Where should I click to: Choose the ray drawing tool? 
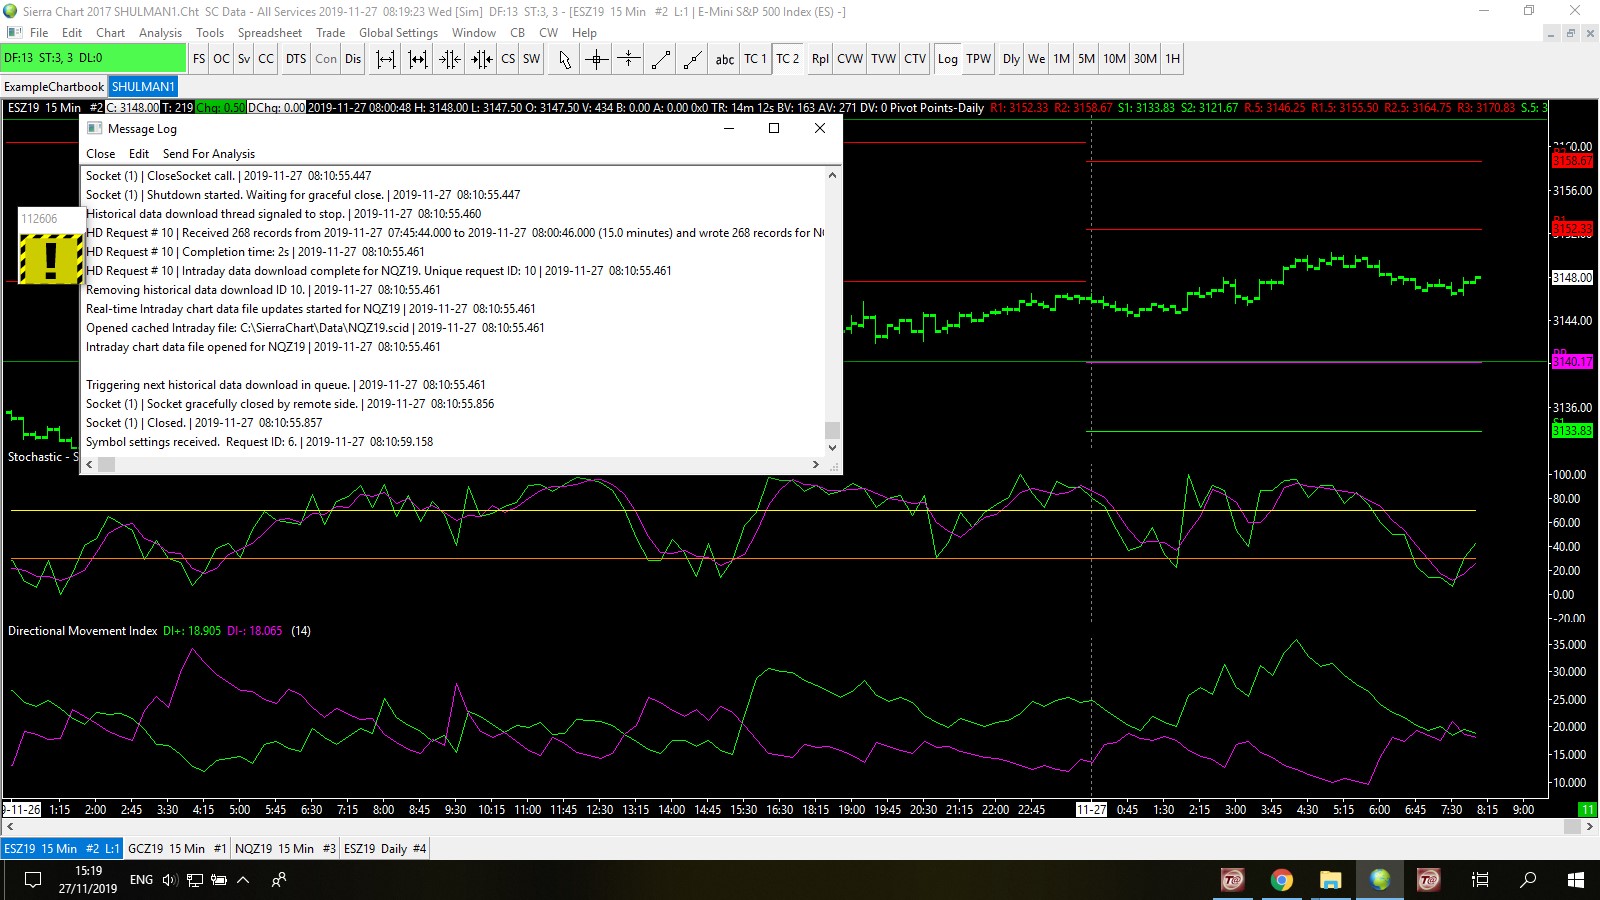tap(692, 59)
